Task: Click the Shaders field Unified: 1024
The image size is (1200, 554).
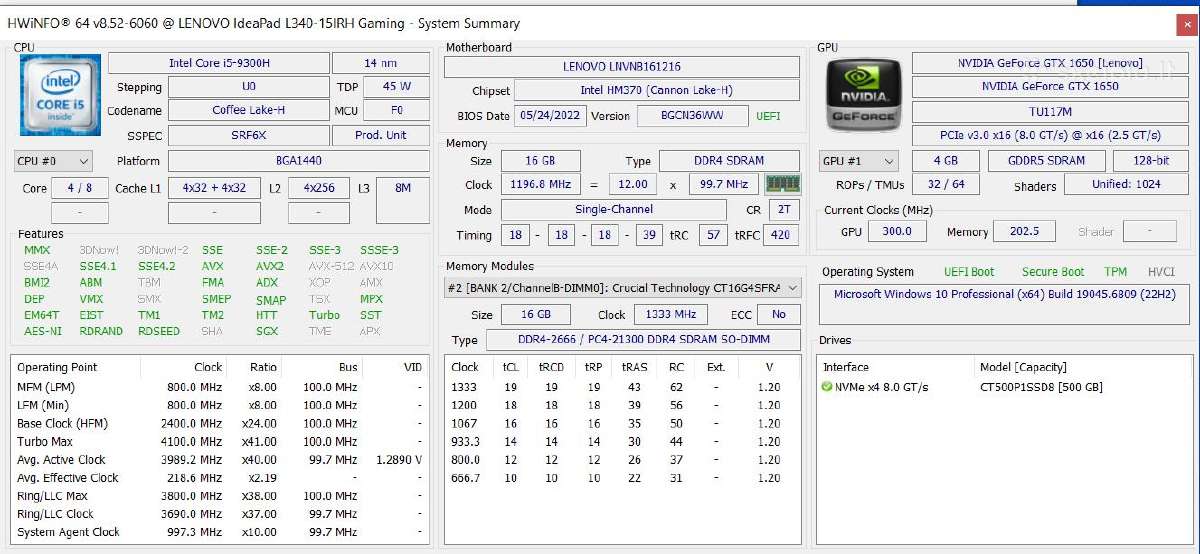Action: point(1126,185)
